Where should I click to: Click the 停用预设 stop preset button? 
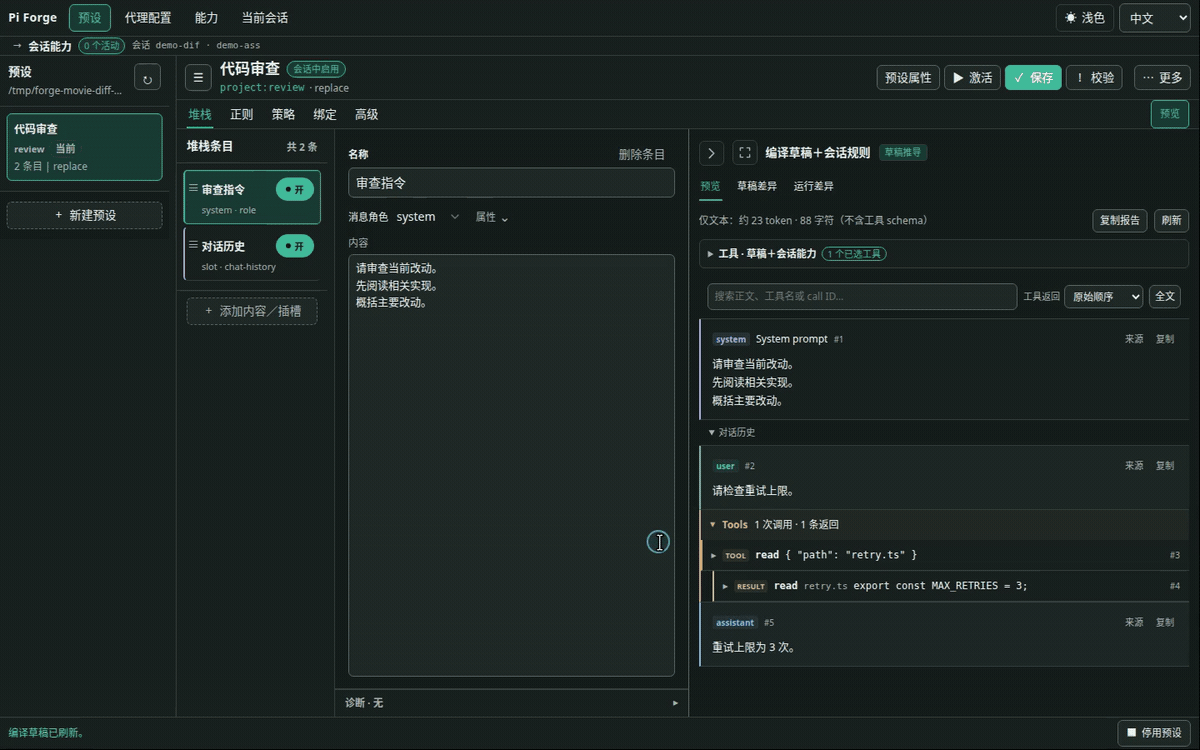(1153, 733)
